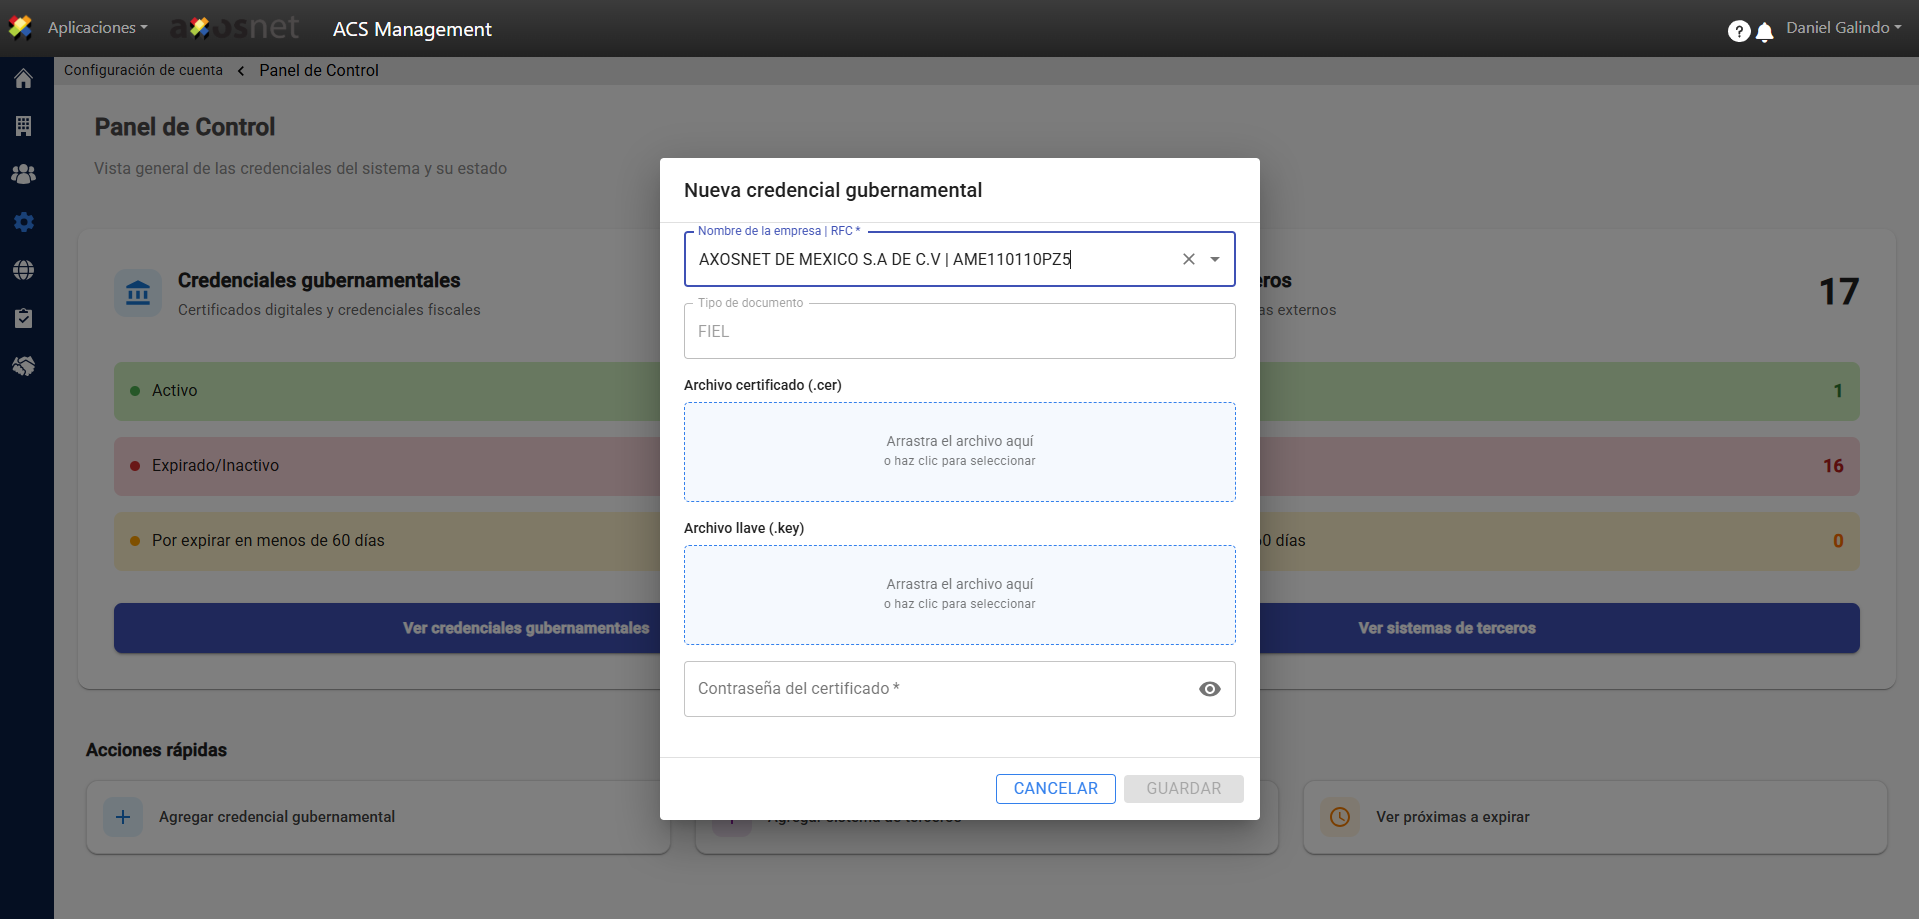Open the users group sidebar icon
This screenshot has height=919, width=1919.
[x=24, y=174]
